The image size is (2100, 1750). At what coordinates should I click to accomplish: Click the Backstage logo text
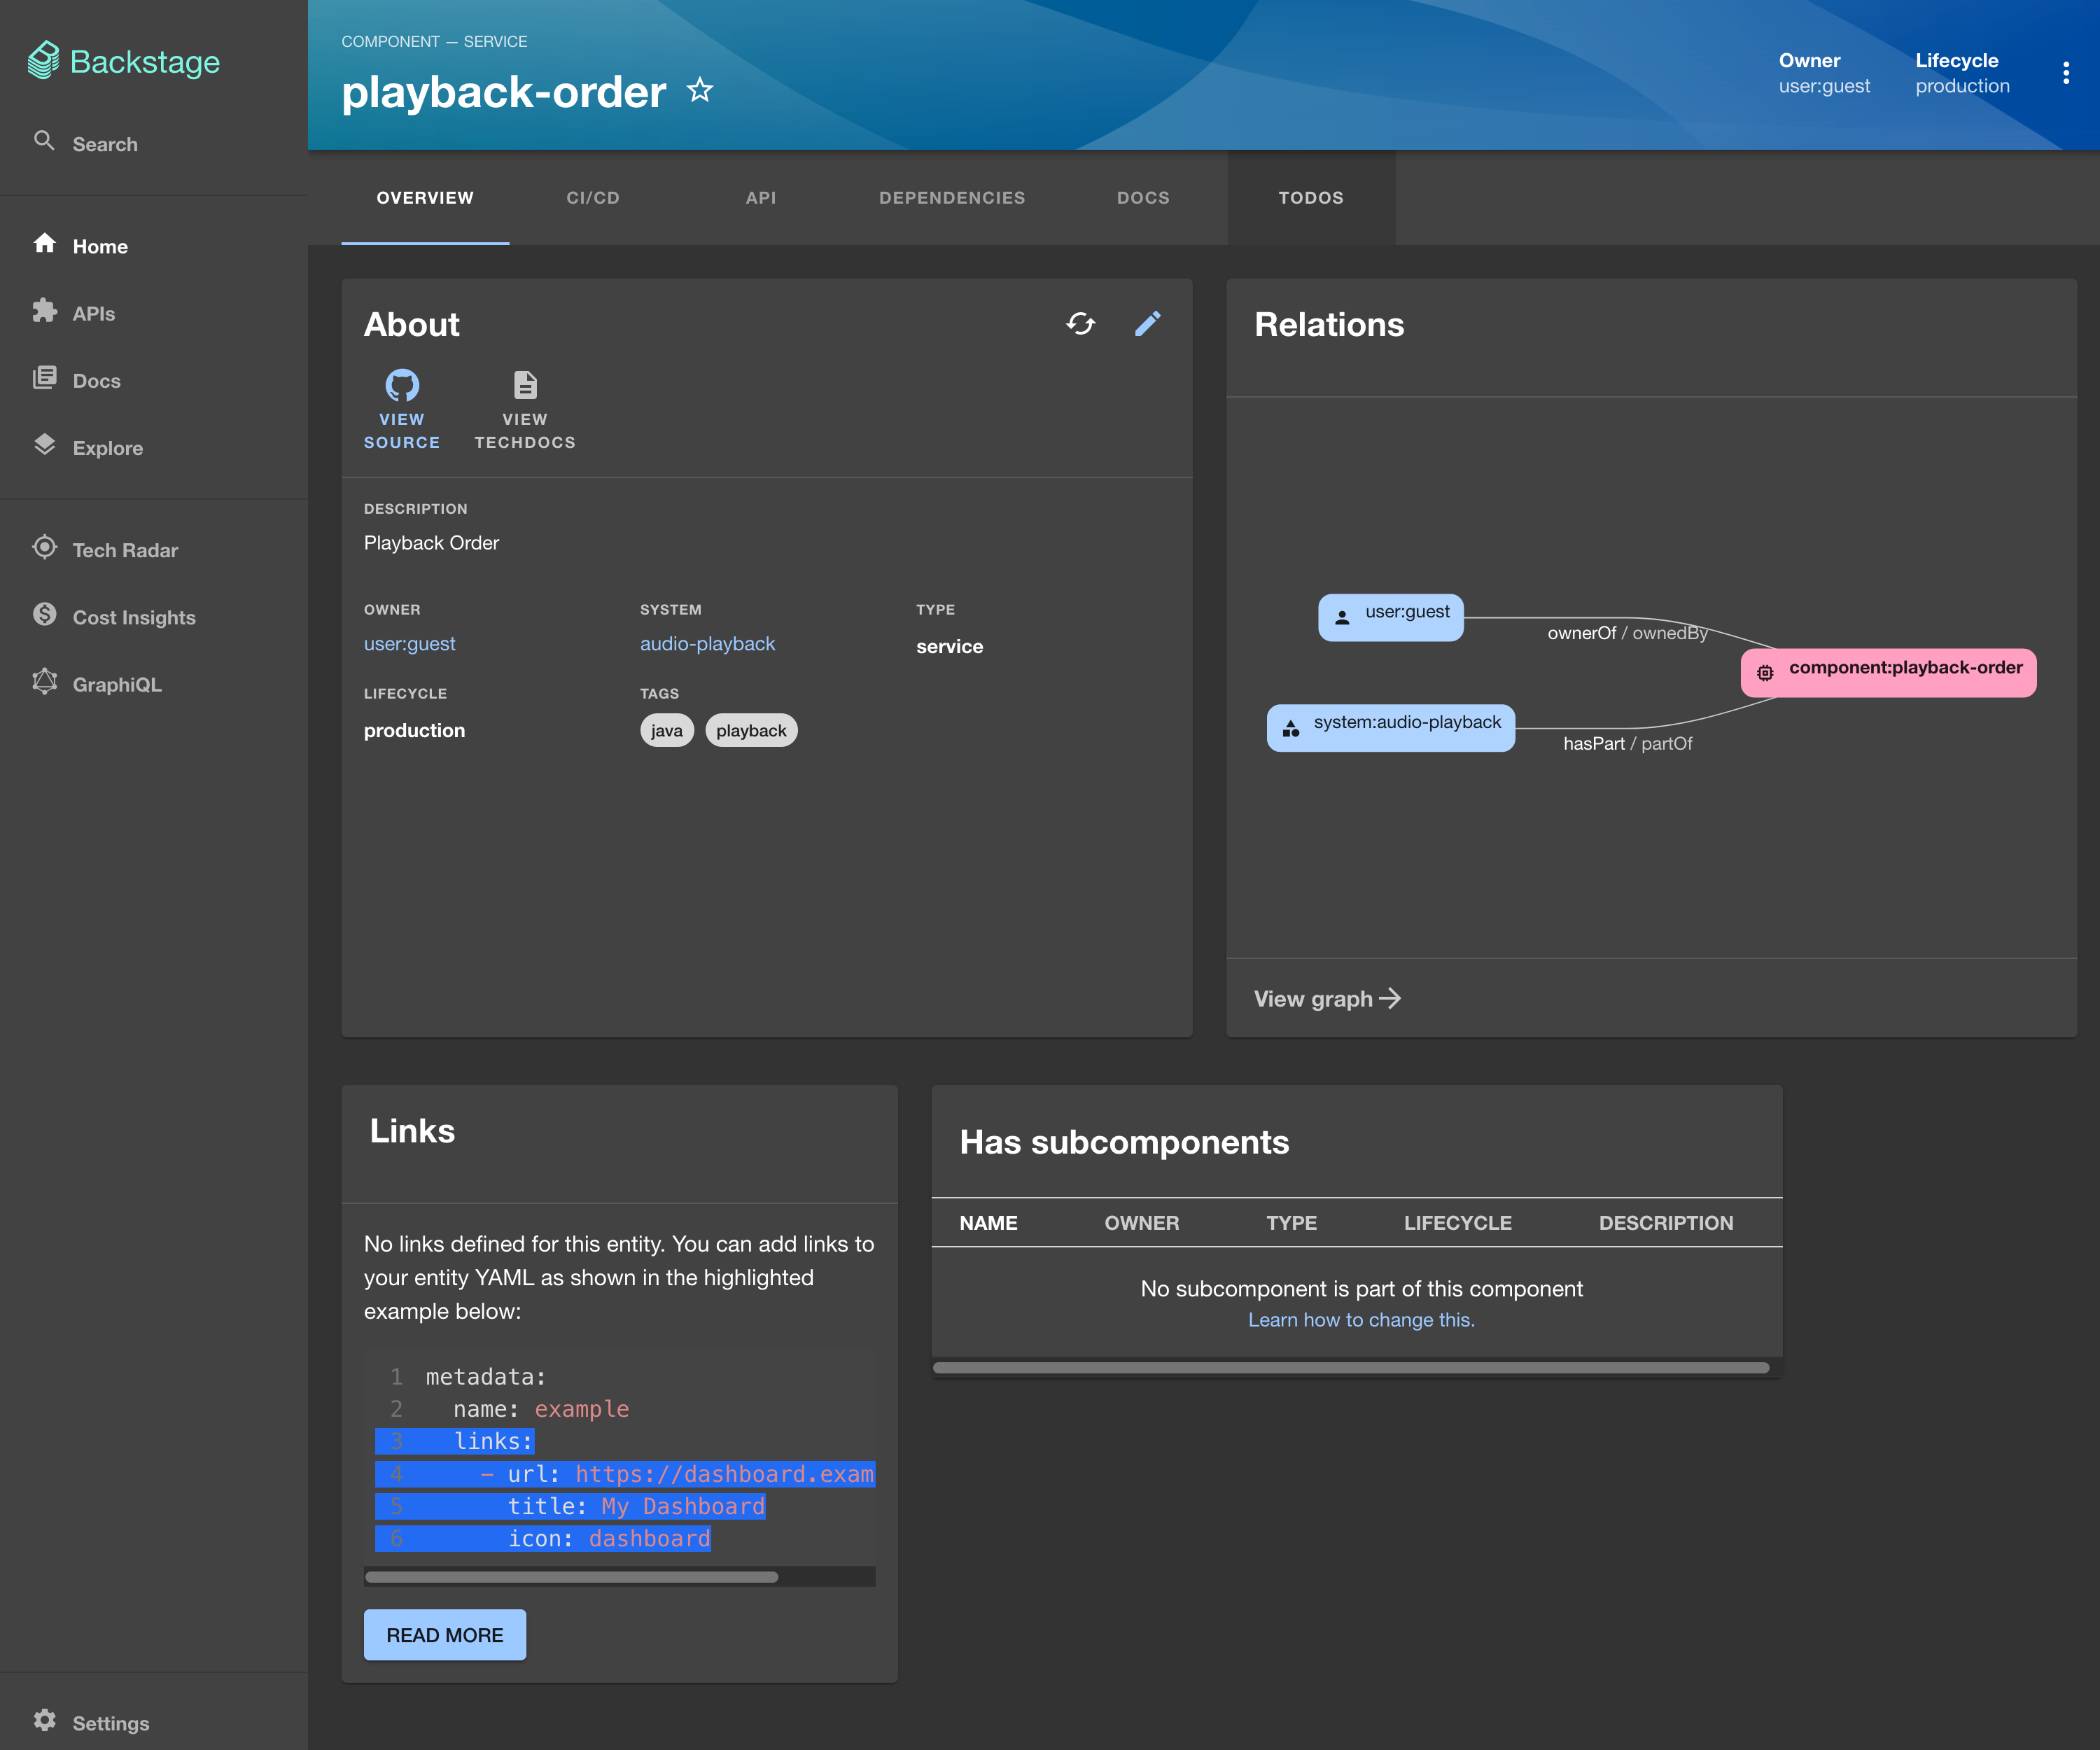tap(145, 62)
